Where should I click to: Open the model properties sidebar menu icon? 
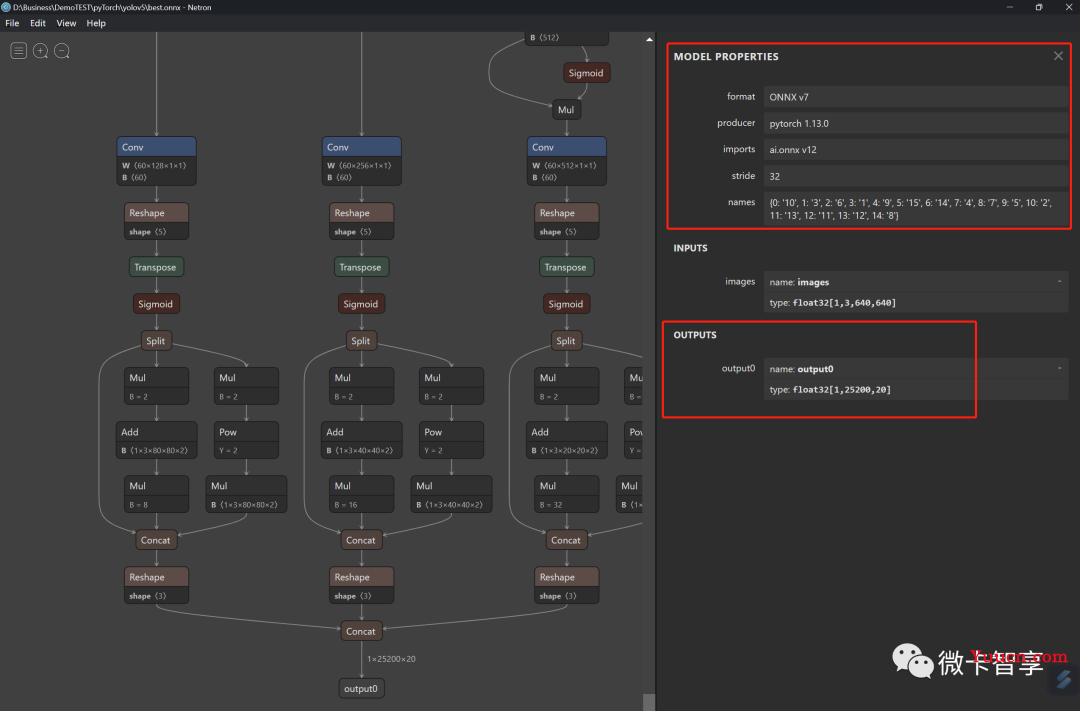[19, 51]
